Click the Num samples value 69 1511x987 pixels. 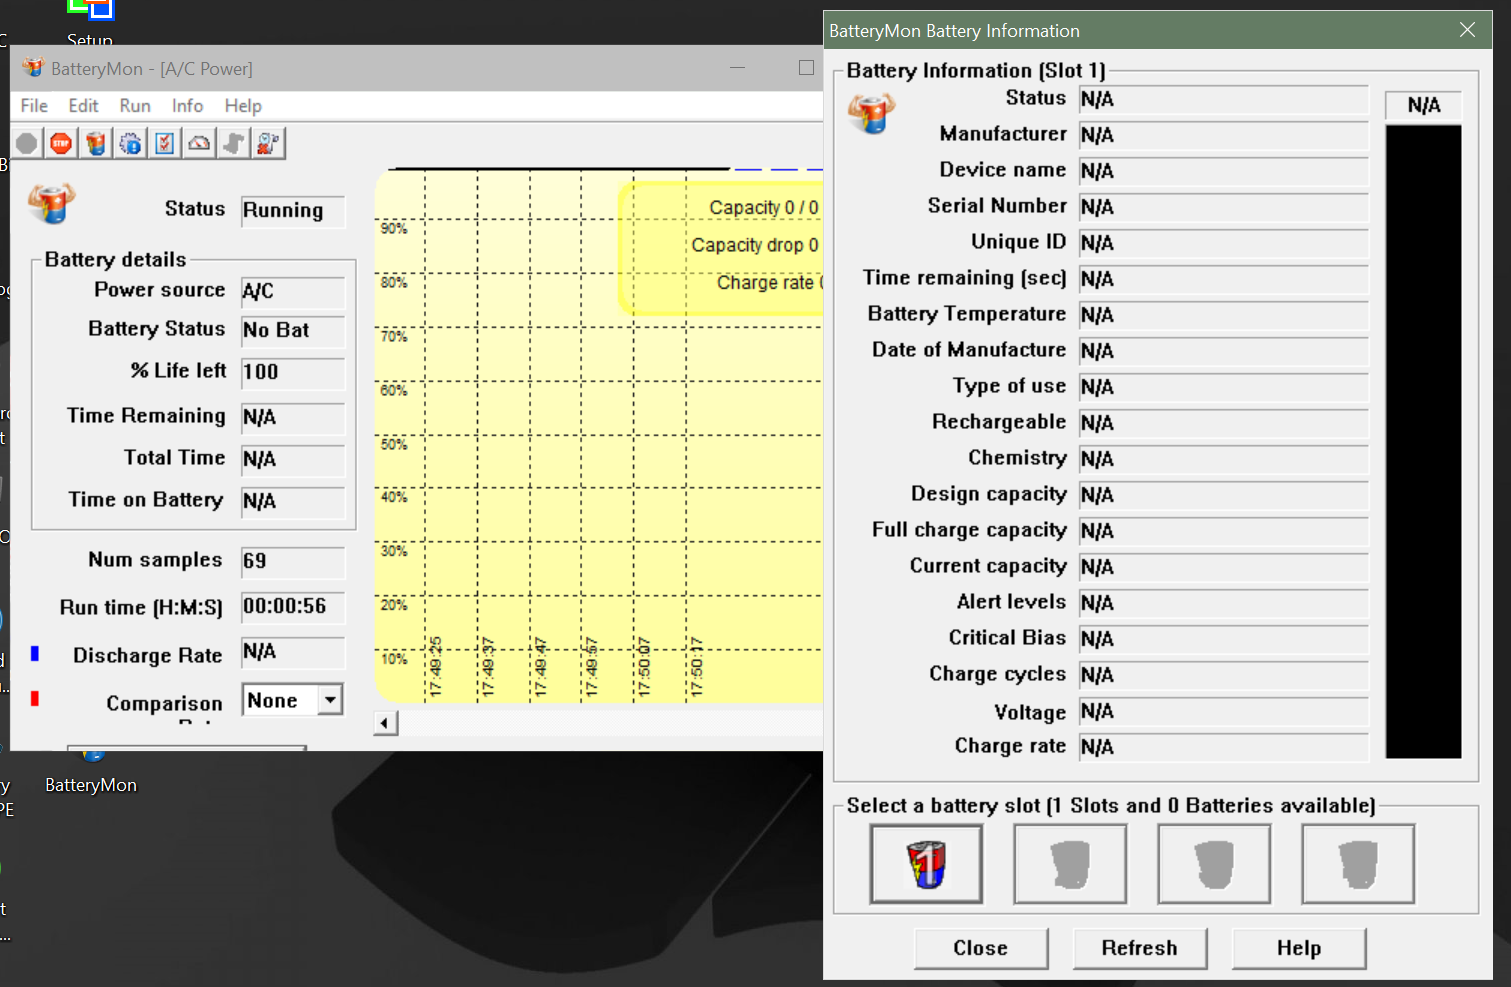(x=293, y=562)
